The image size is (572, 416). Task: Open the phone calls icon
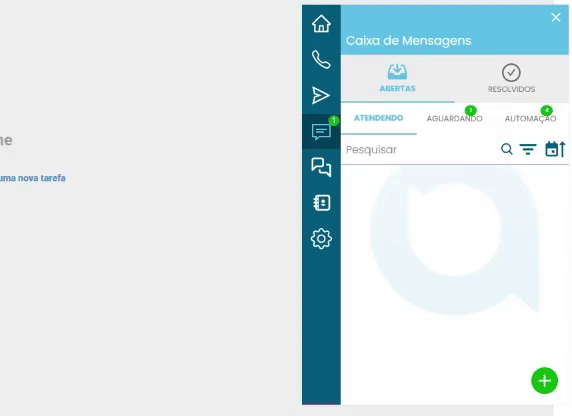[x=321, y=59]
